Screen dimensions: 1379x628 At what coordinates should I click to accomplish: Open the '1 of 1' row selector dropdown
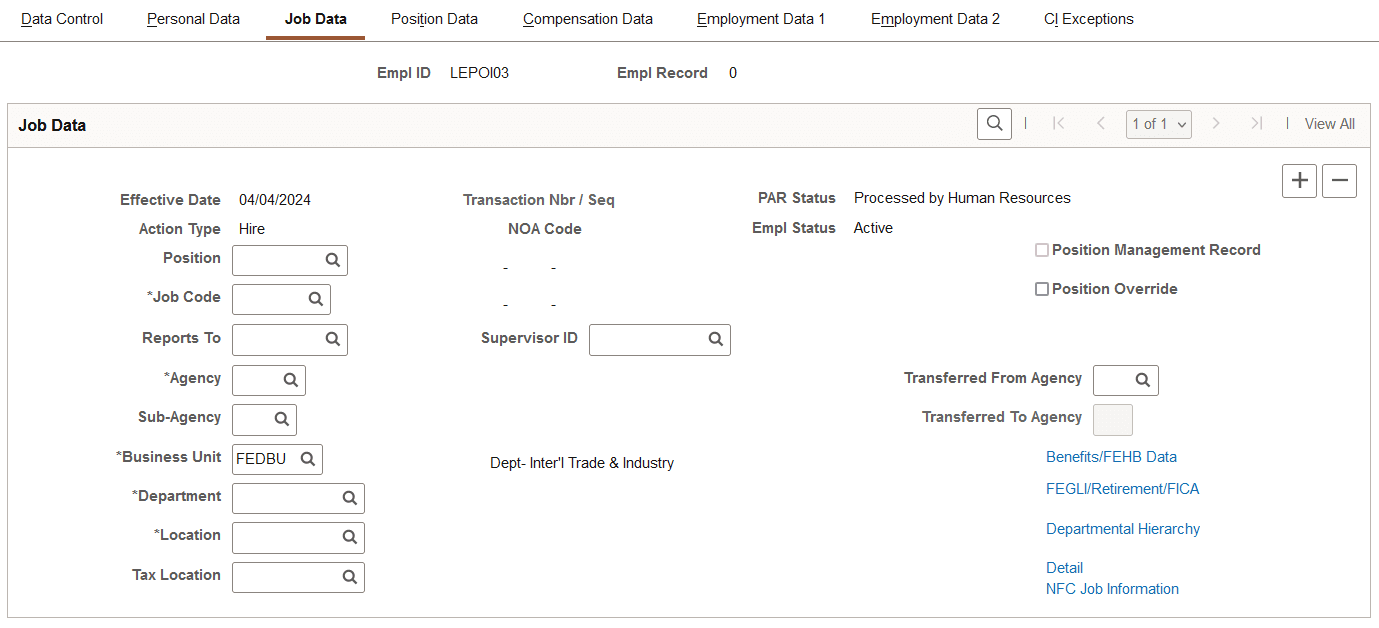pyautogui.click(x=1158, y=124)
